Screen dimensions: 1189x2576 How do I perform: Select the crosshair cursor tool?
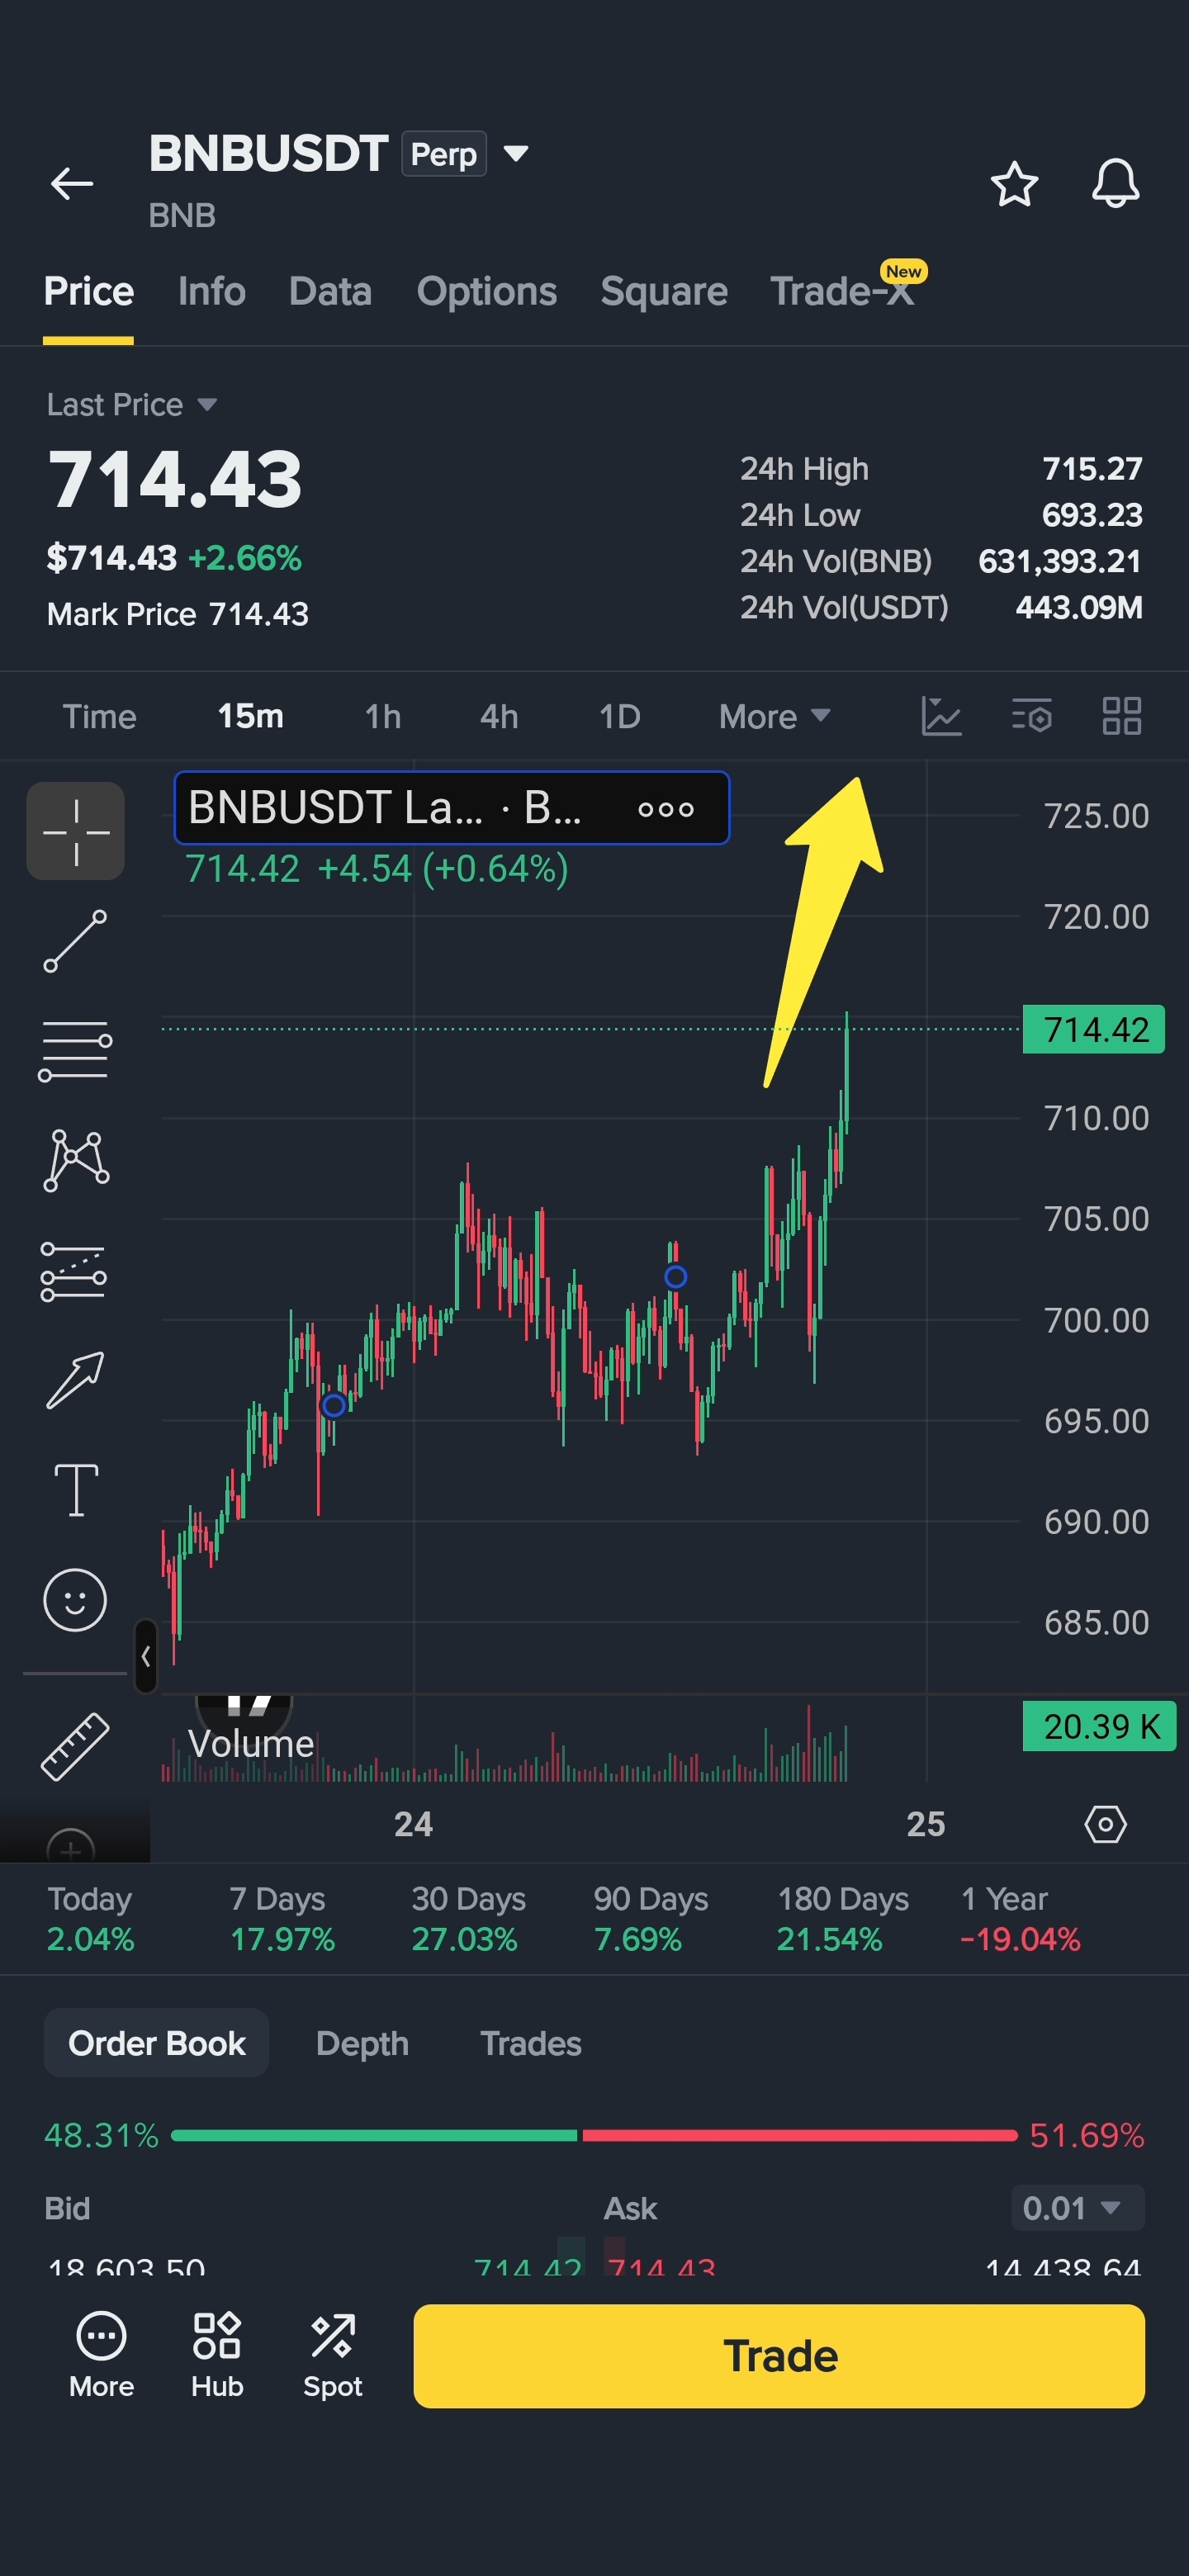pyautogui.click(x=76, y=831)
